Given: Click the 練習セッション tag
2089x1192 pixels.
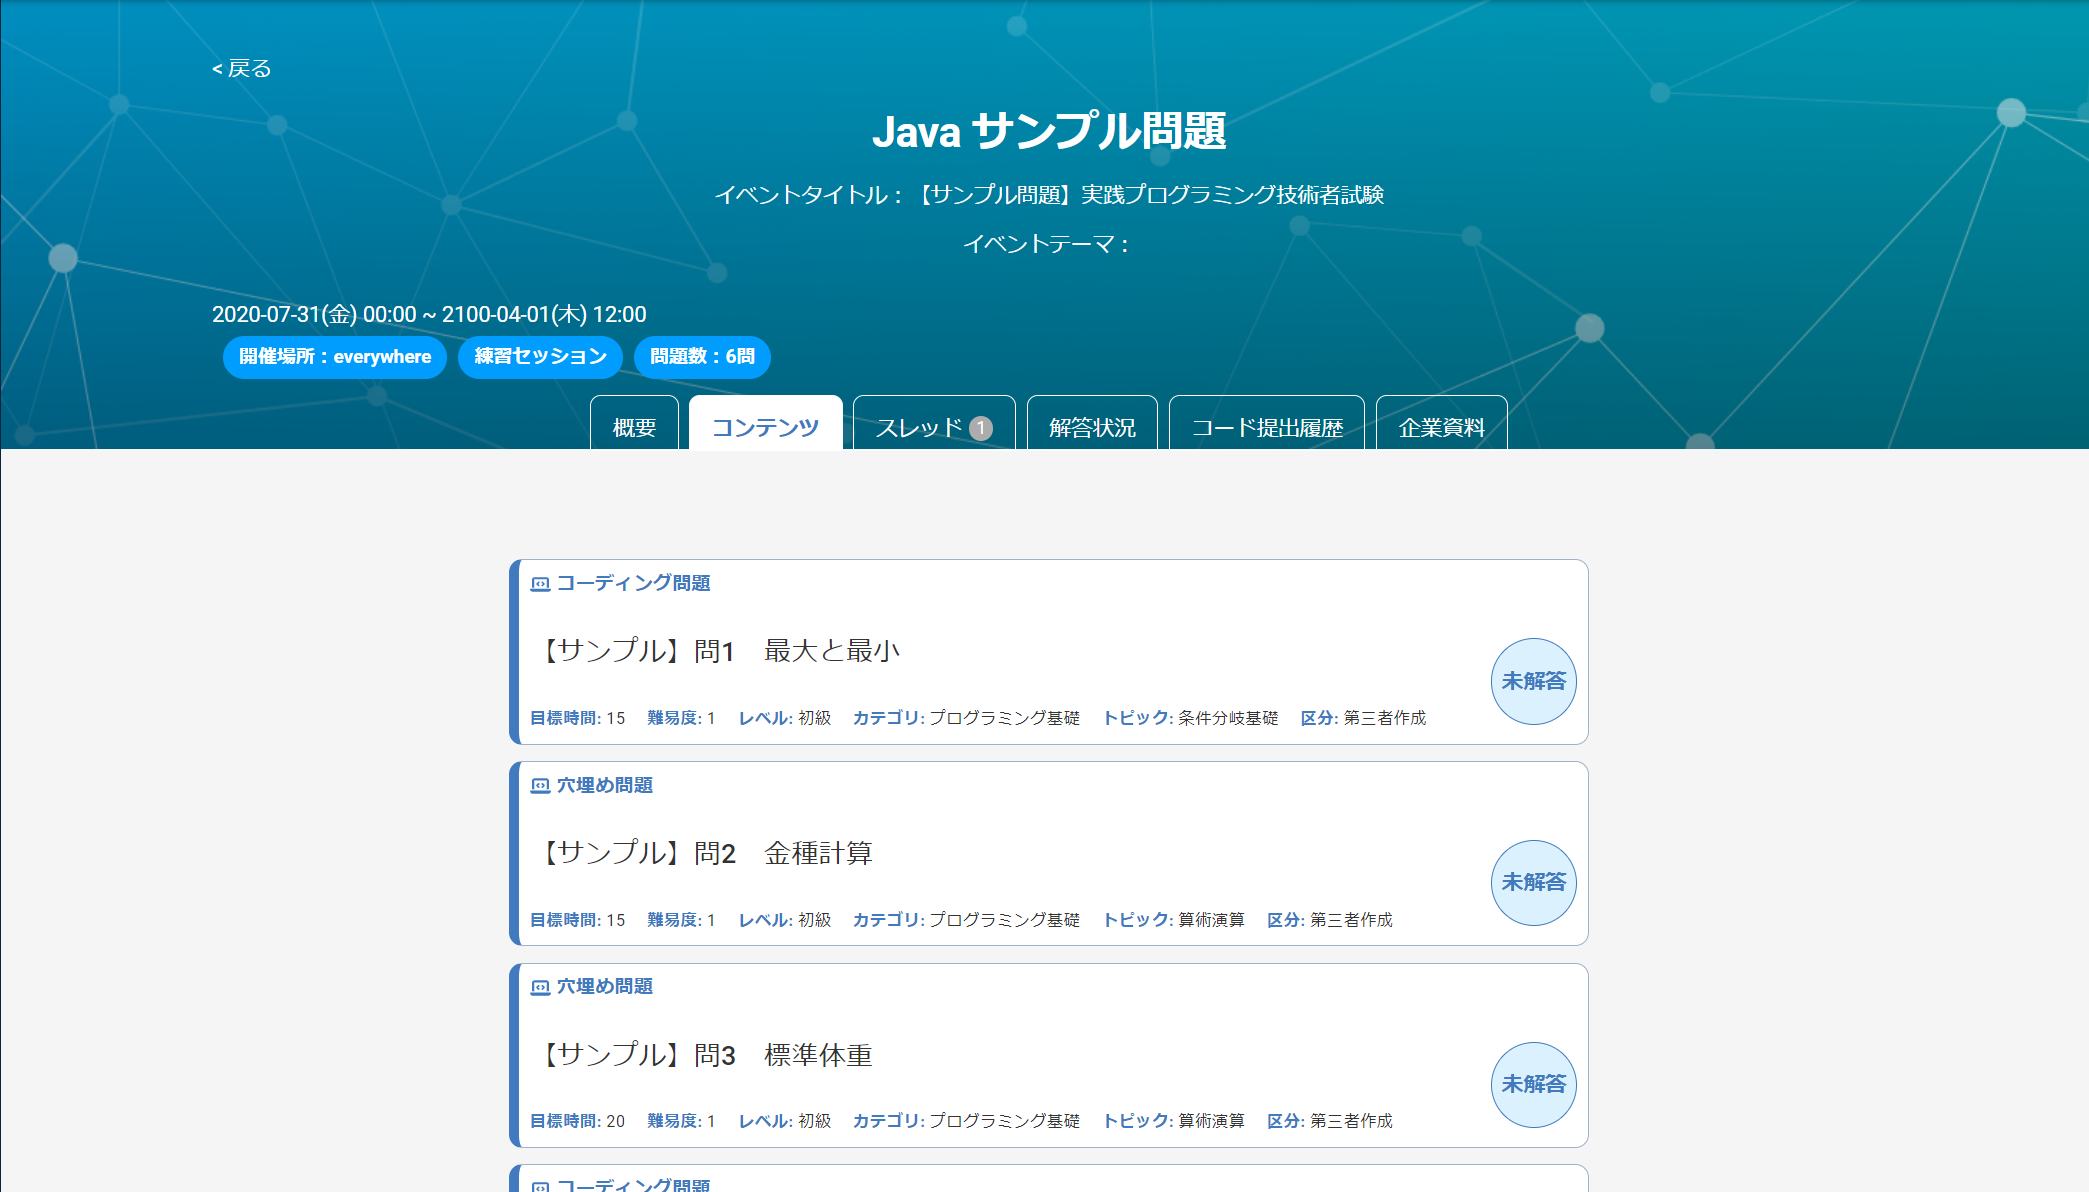Looking at the screenshot, I should (x=540, y=357).
